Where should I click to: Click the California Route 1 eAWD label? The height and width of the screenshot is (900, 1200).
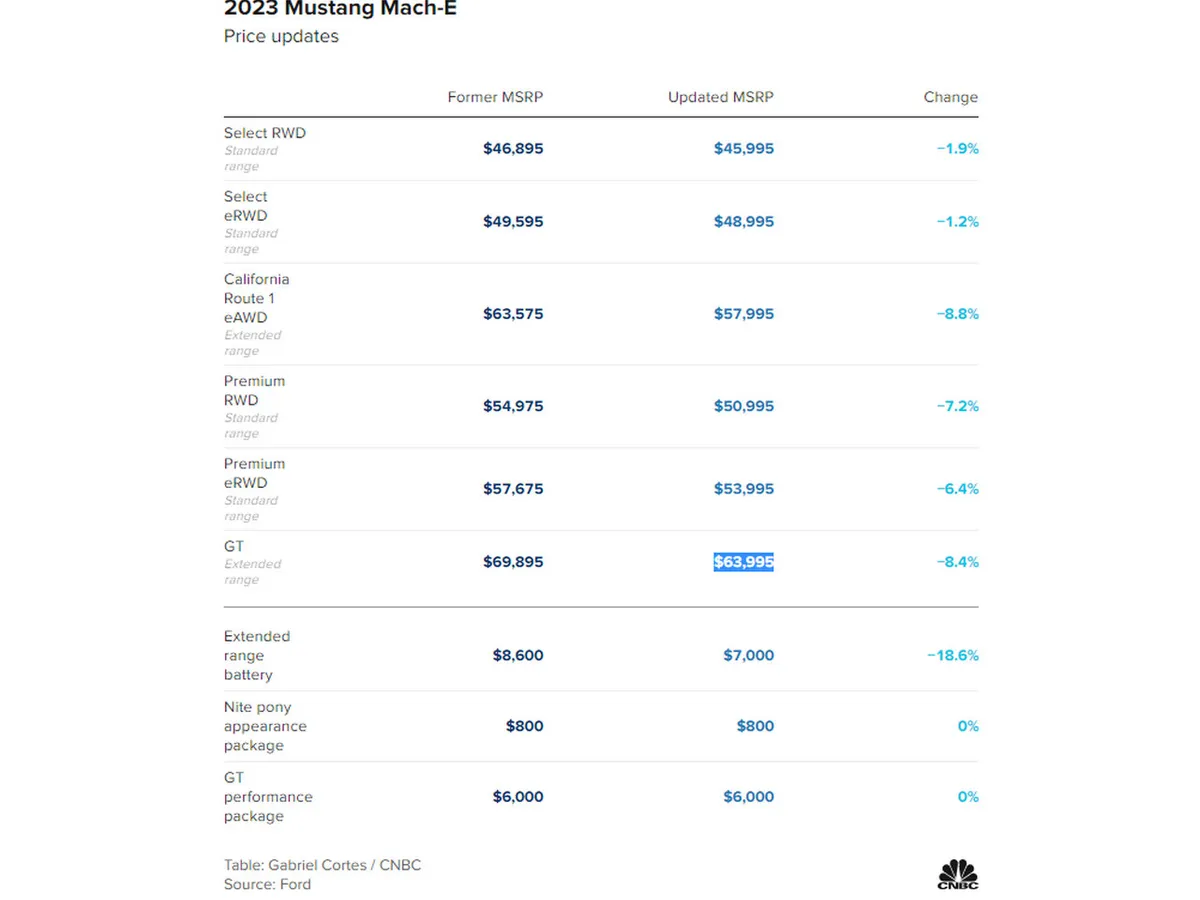[256, 298]
